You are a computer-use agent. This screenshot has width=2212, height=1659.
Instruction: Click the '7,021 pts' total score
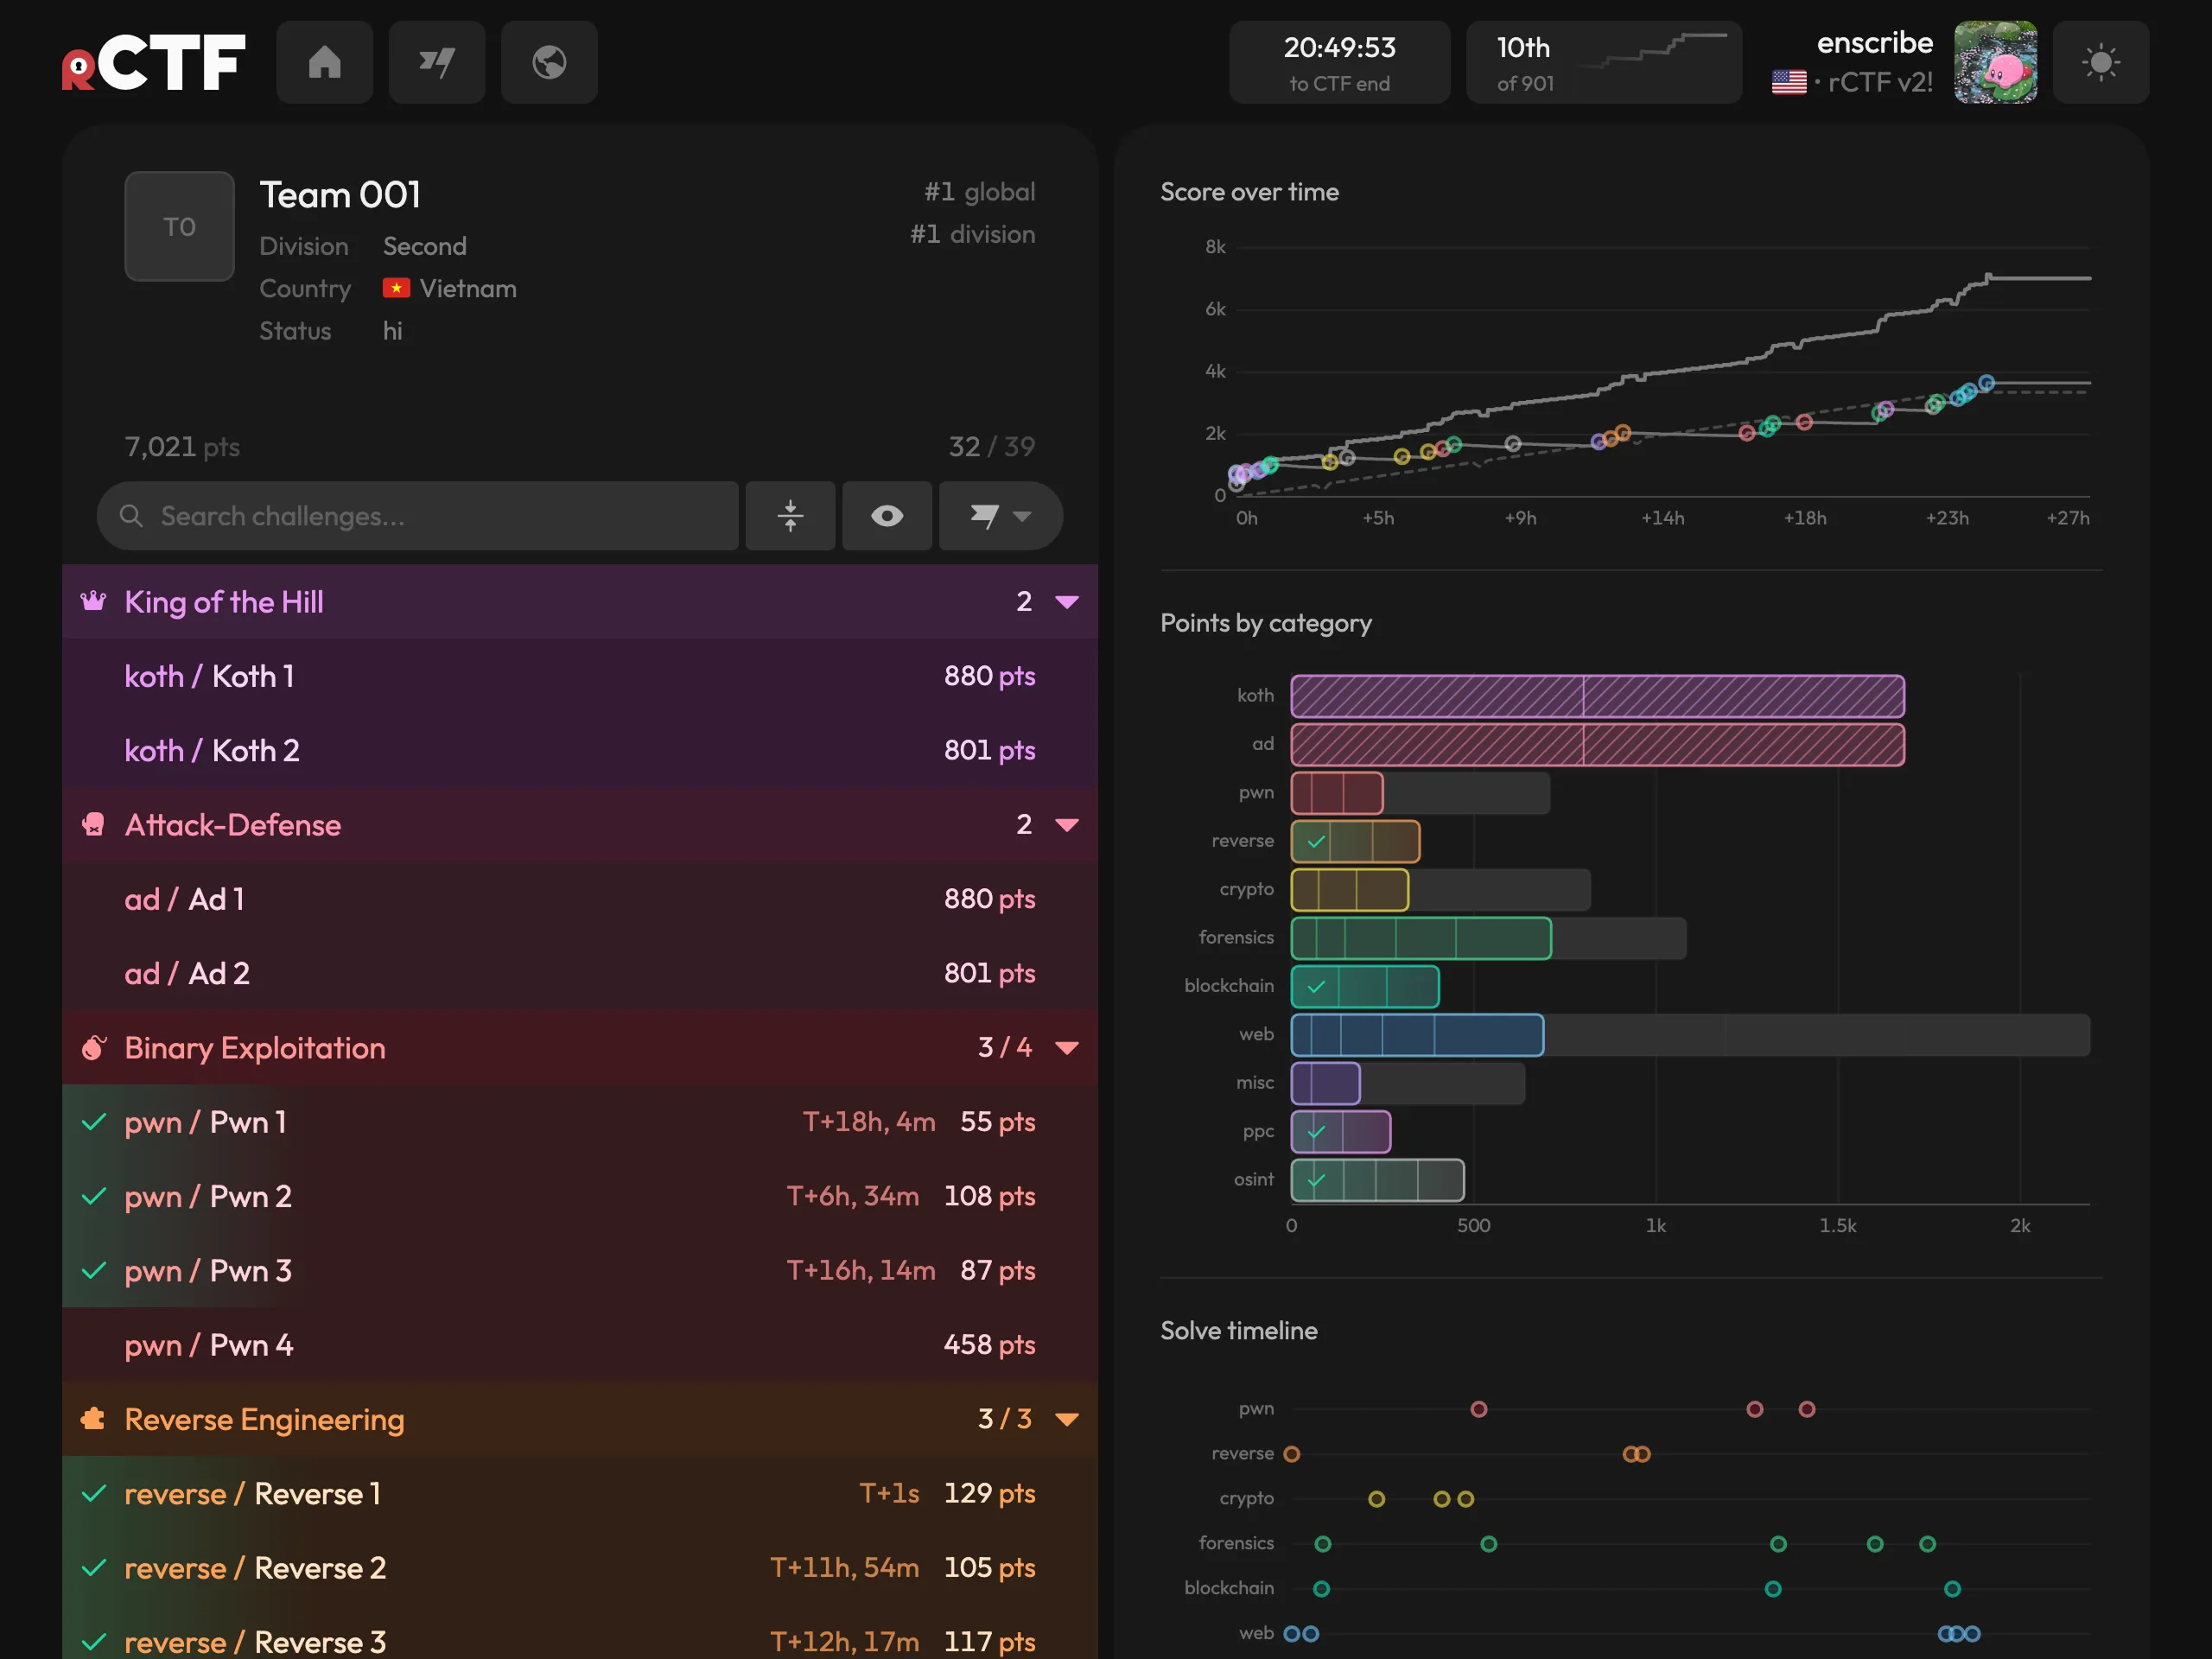tap(182, 446)
